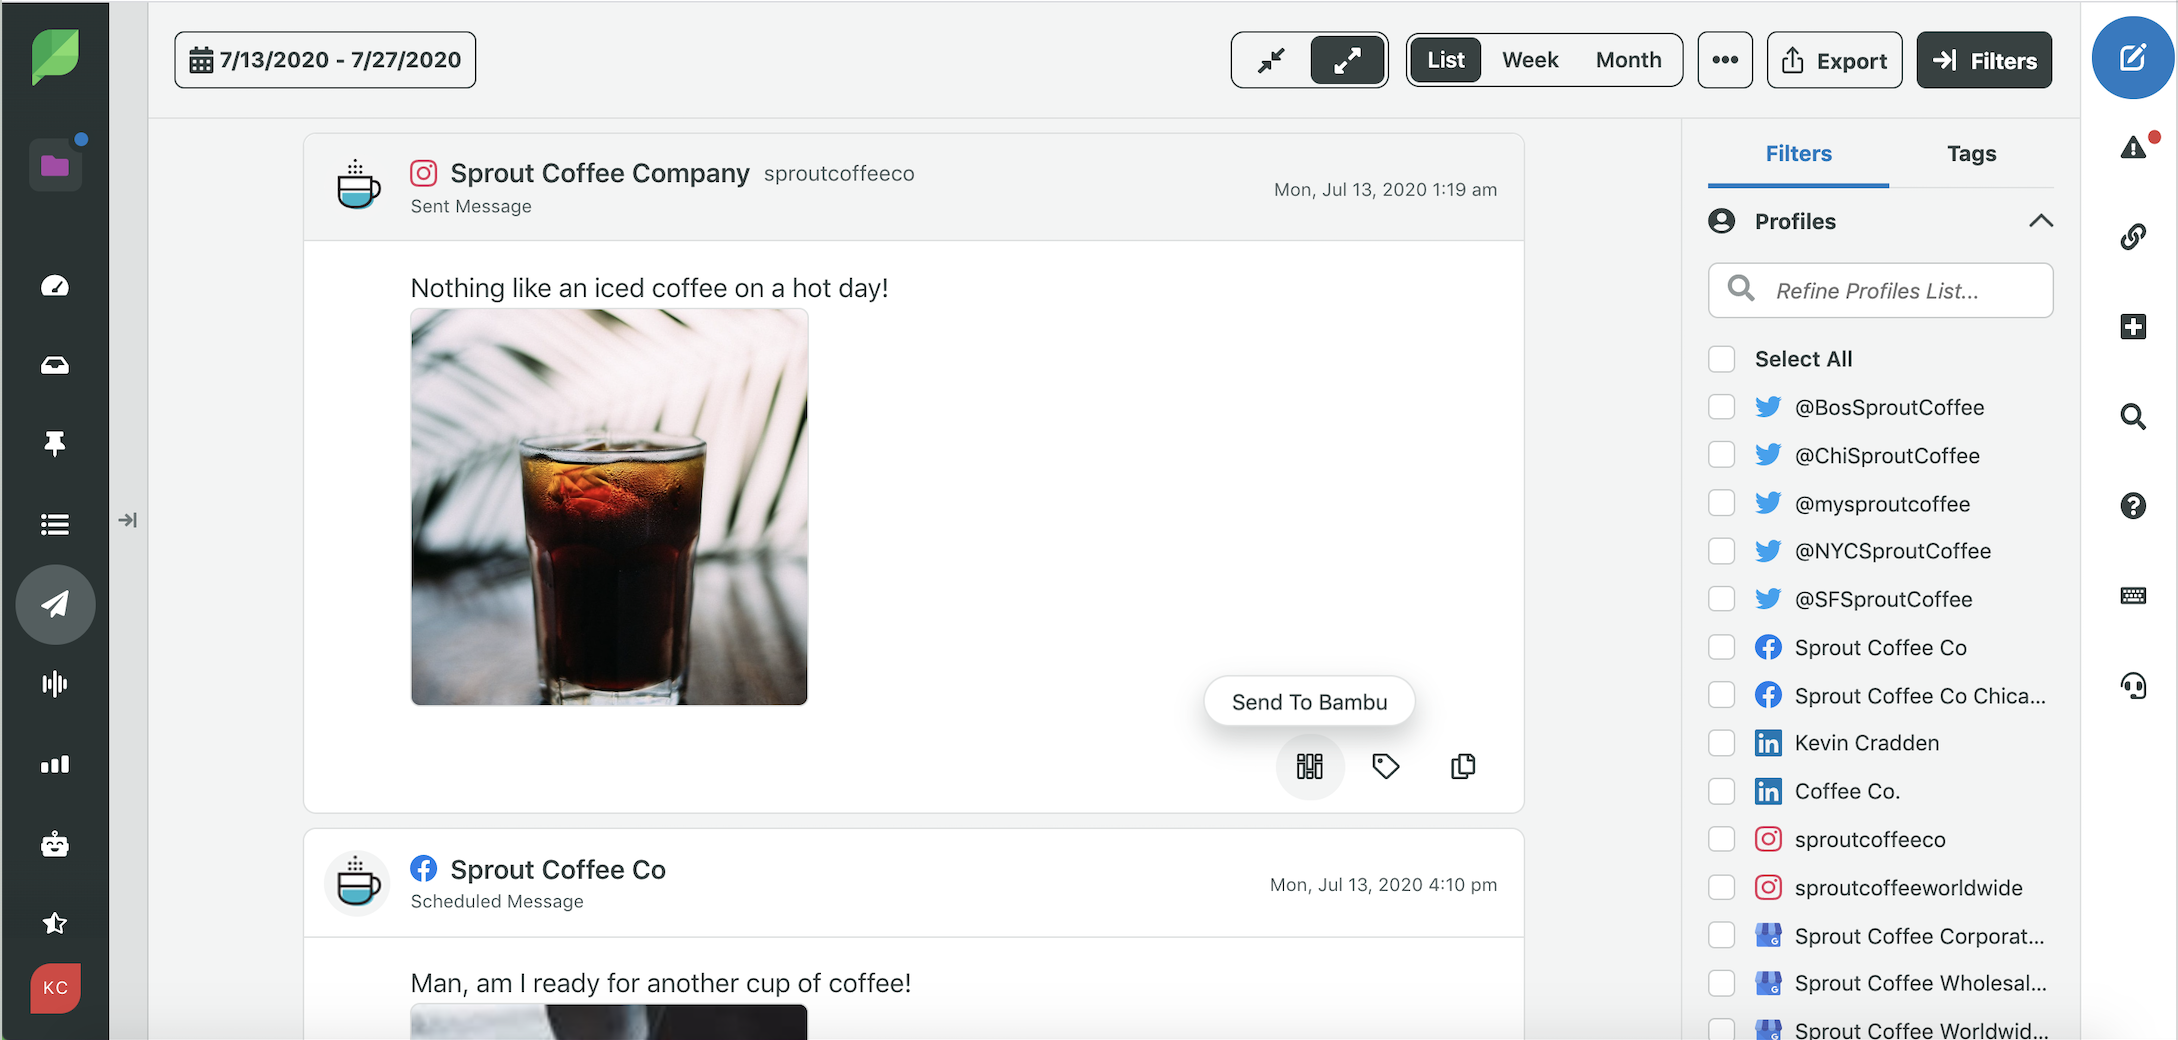2178x1040 pixels.
Task: Click the blue Compose pencil button
Action: pyautogui.click(x=2132, y=58)
